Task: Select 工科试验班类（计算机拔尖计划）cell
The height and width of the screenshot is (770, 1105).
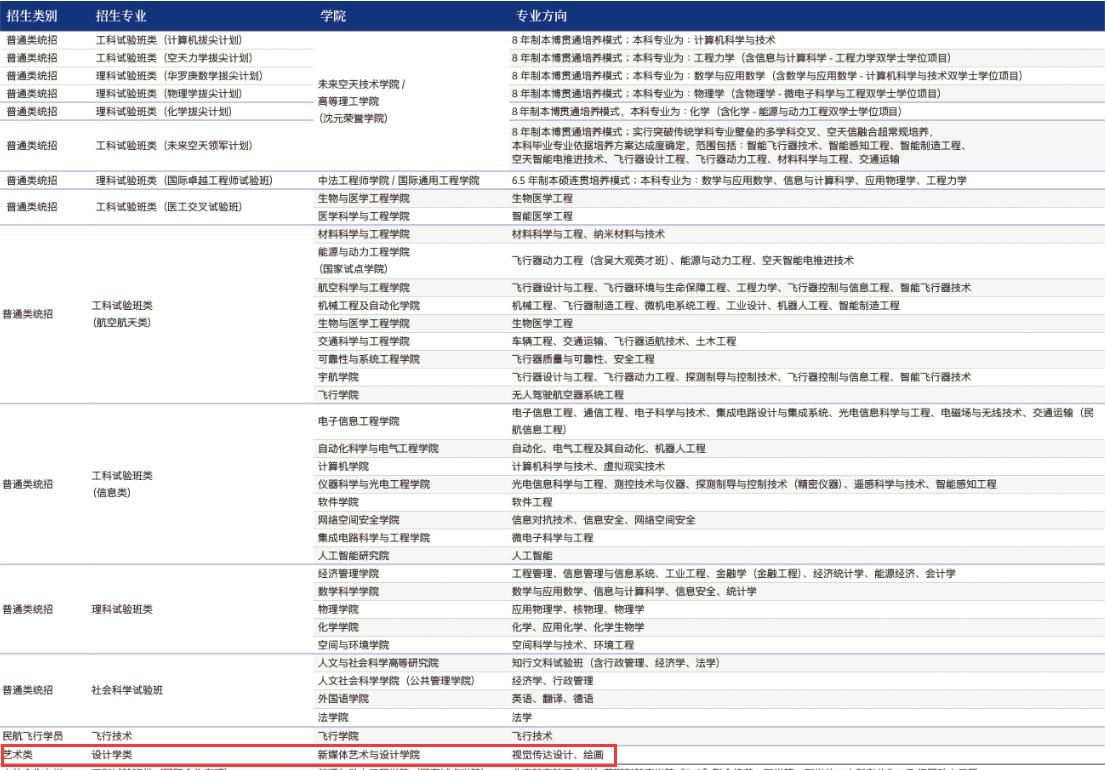Action: pos(169,40)
